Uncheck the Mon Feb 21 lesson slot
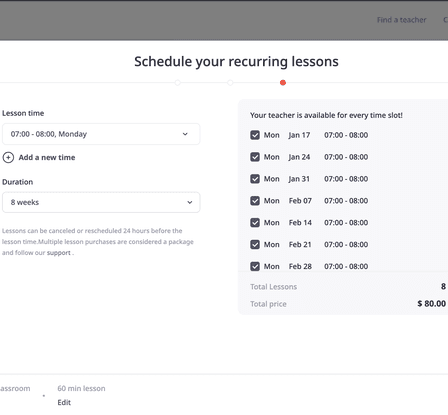The width and height of the screenshot is (448, 415). pyautogui.click(x=255, y=245)
